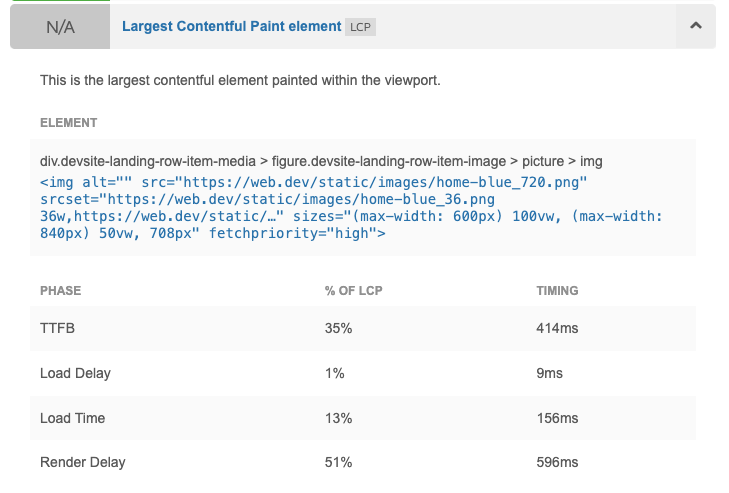Click the 596ms Render Delay timing
This screenshot has width=729, height=493.
click(x=556, y=463)
